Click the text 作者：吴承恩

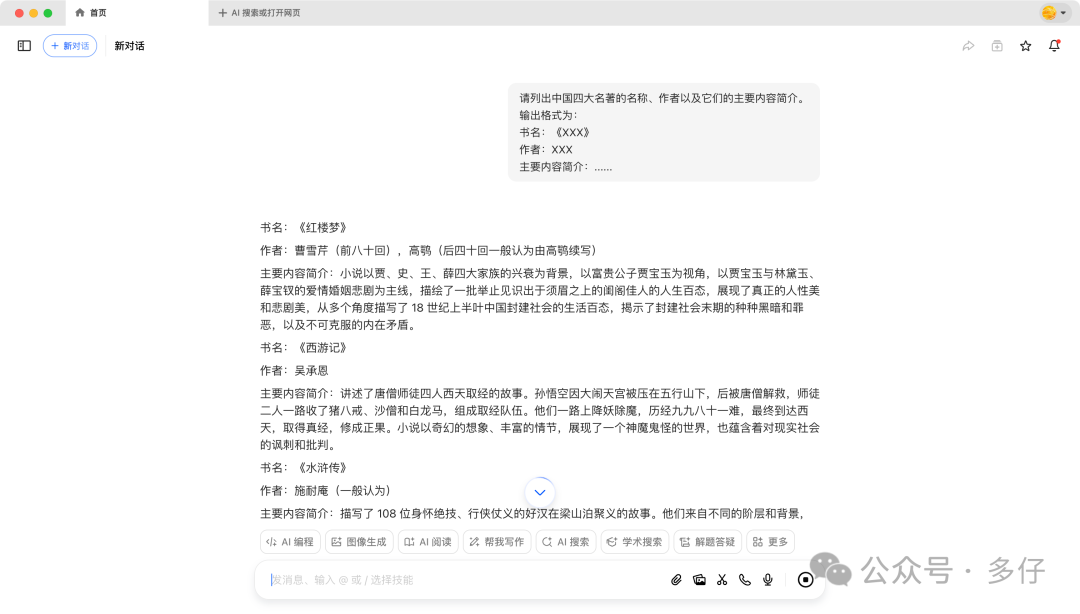(294, 370)
